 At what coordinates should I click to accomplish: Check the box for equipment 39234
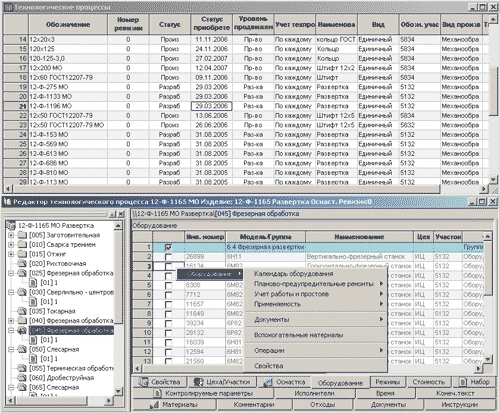pyautogui.click(x=168, y=323)
